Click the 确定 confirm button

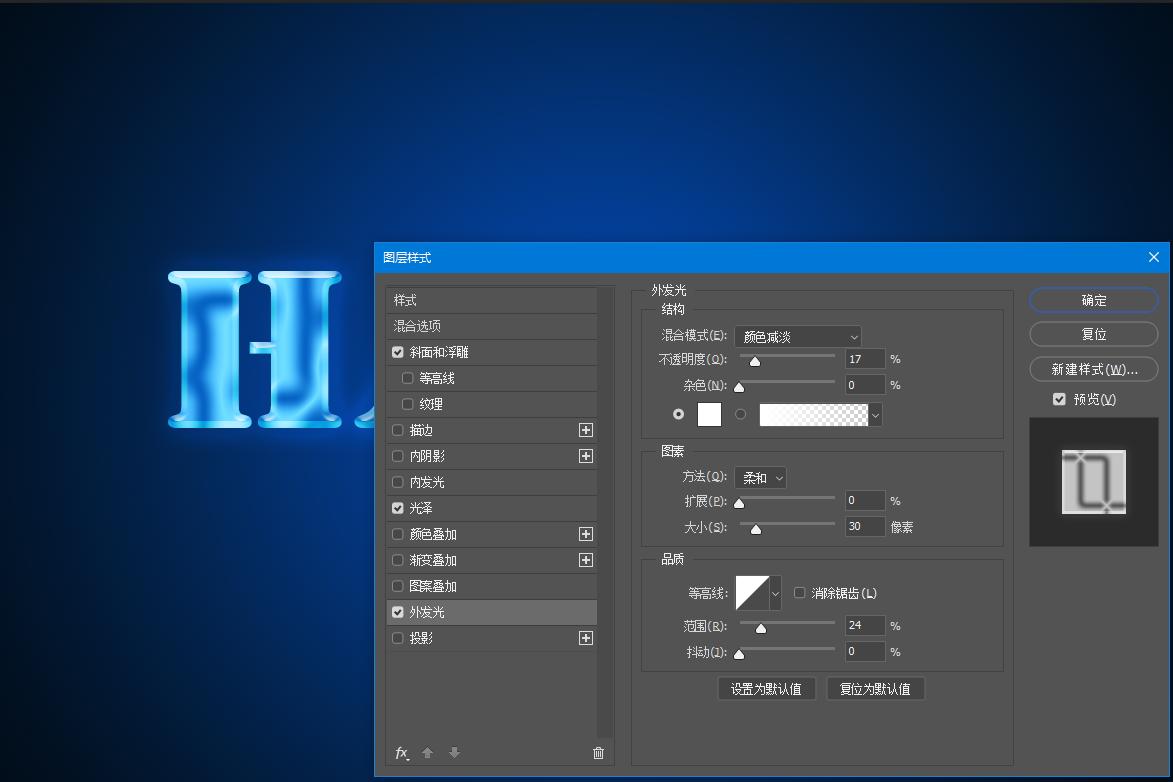click(x=1093, y=299)
